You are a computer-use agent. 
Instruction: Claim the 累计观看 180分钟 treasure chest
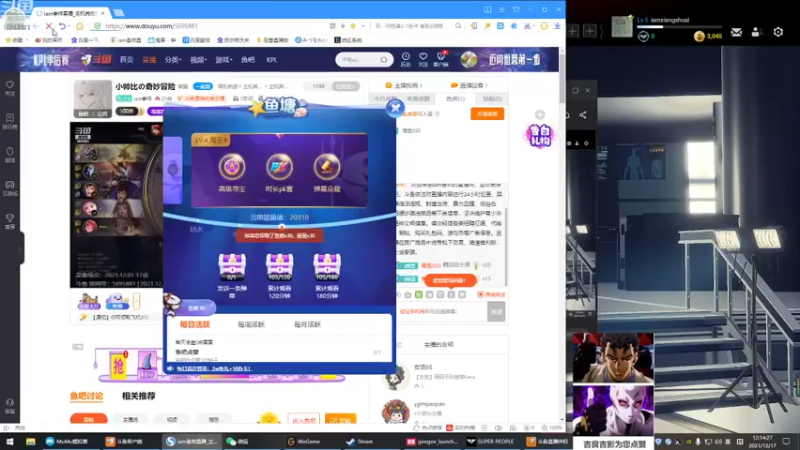point(327,266)
